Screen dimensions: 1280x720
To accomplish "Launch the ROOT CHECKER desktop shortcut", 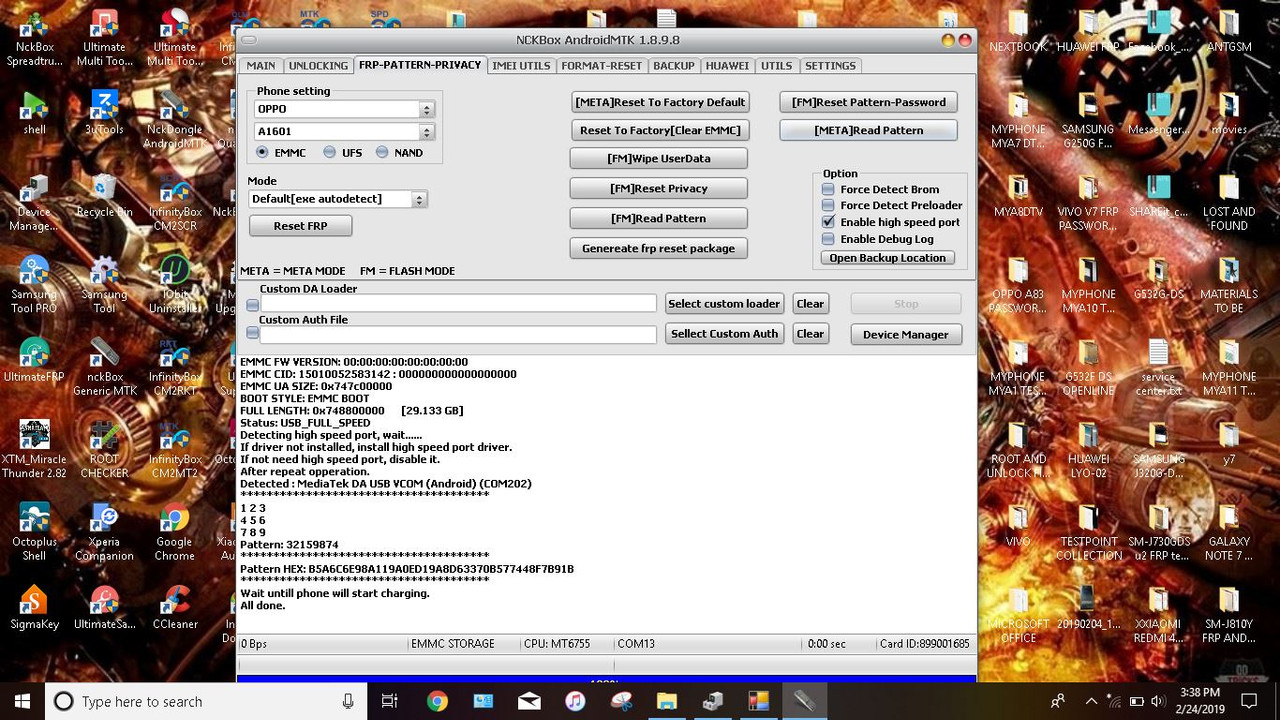I will pyautogui.click(x=104, y=450).
